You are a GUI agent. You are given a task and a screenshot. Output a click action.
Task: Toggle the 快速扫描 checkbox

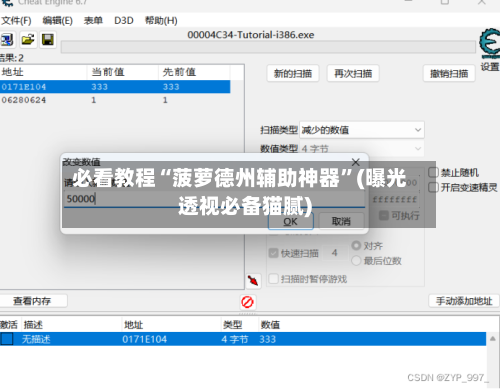click(273, 253)
